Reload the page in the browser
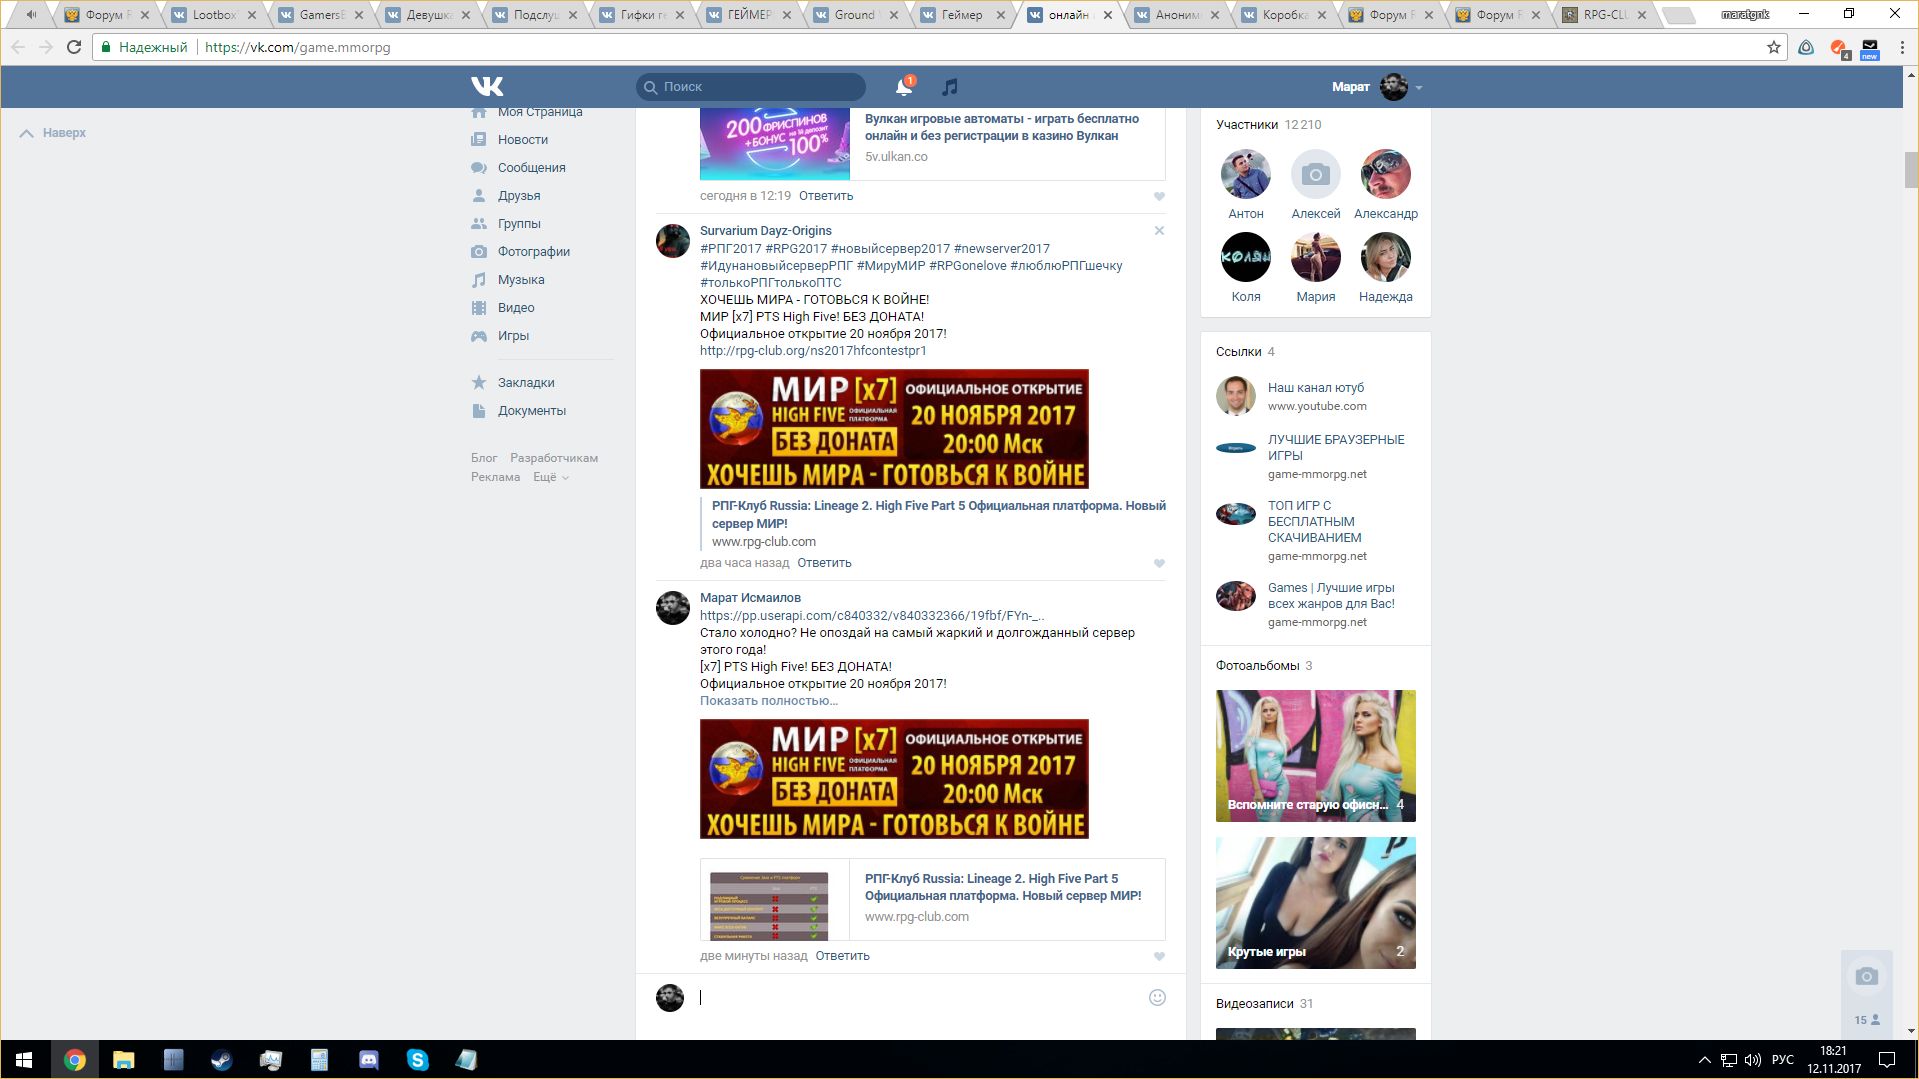This screenshot has height=1079, width=1919. (x=74, y=47)
